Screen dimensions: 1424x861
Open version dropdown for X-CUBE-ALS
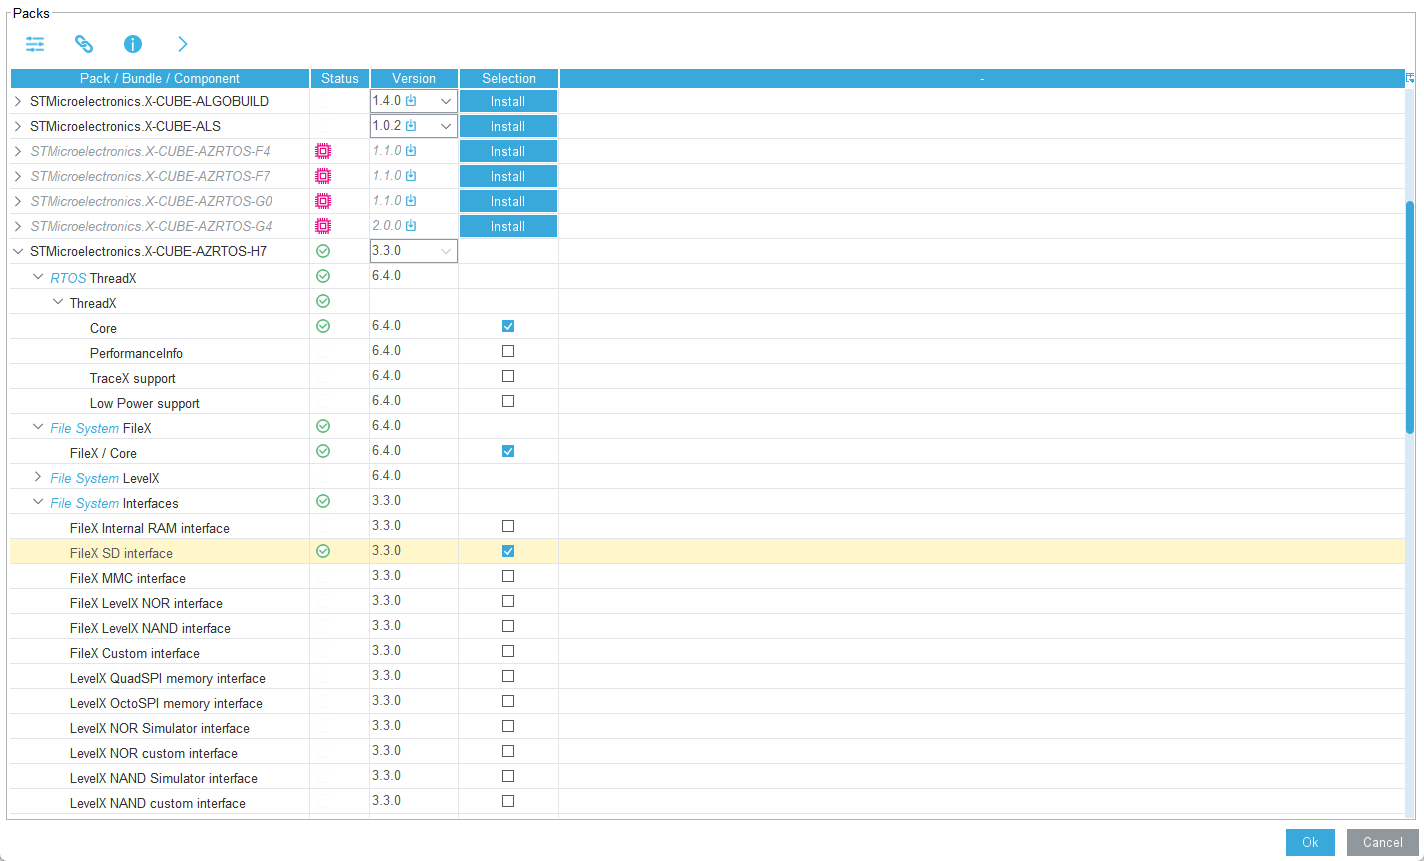pos(446,126)
